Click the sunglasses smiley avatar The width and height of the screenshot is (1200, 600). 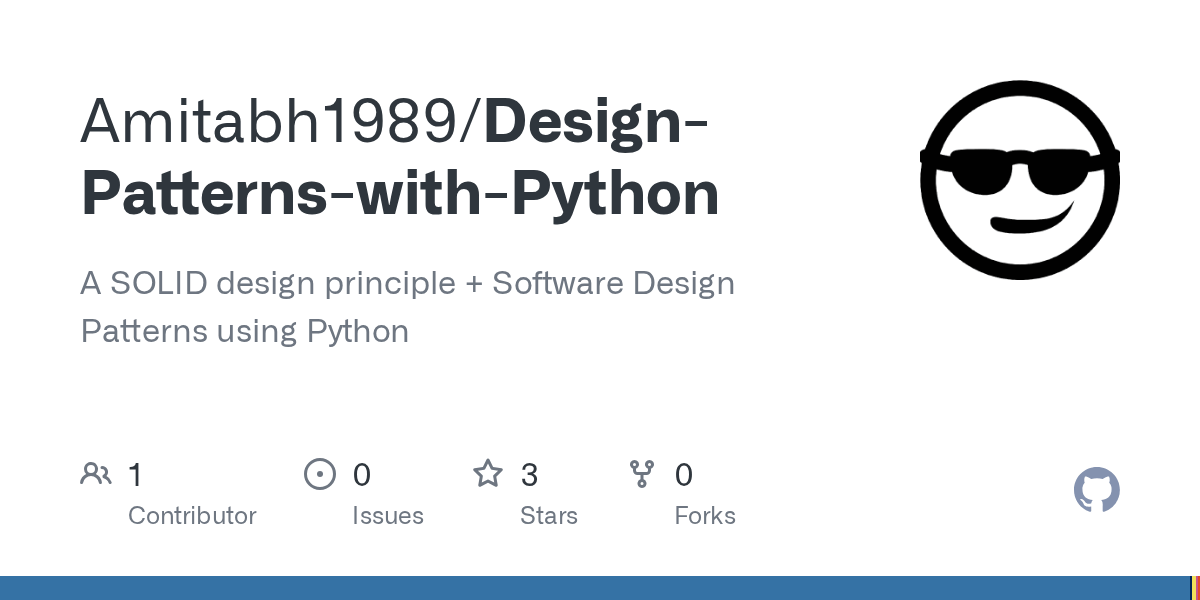tap(1020, 180)
